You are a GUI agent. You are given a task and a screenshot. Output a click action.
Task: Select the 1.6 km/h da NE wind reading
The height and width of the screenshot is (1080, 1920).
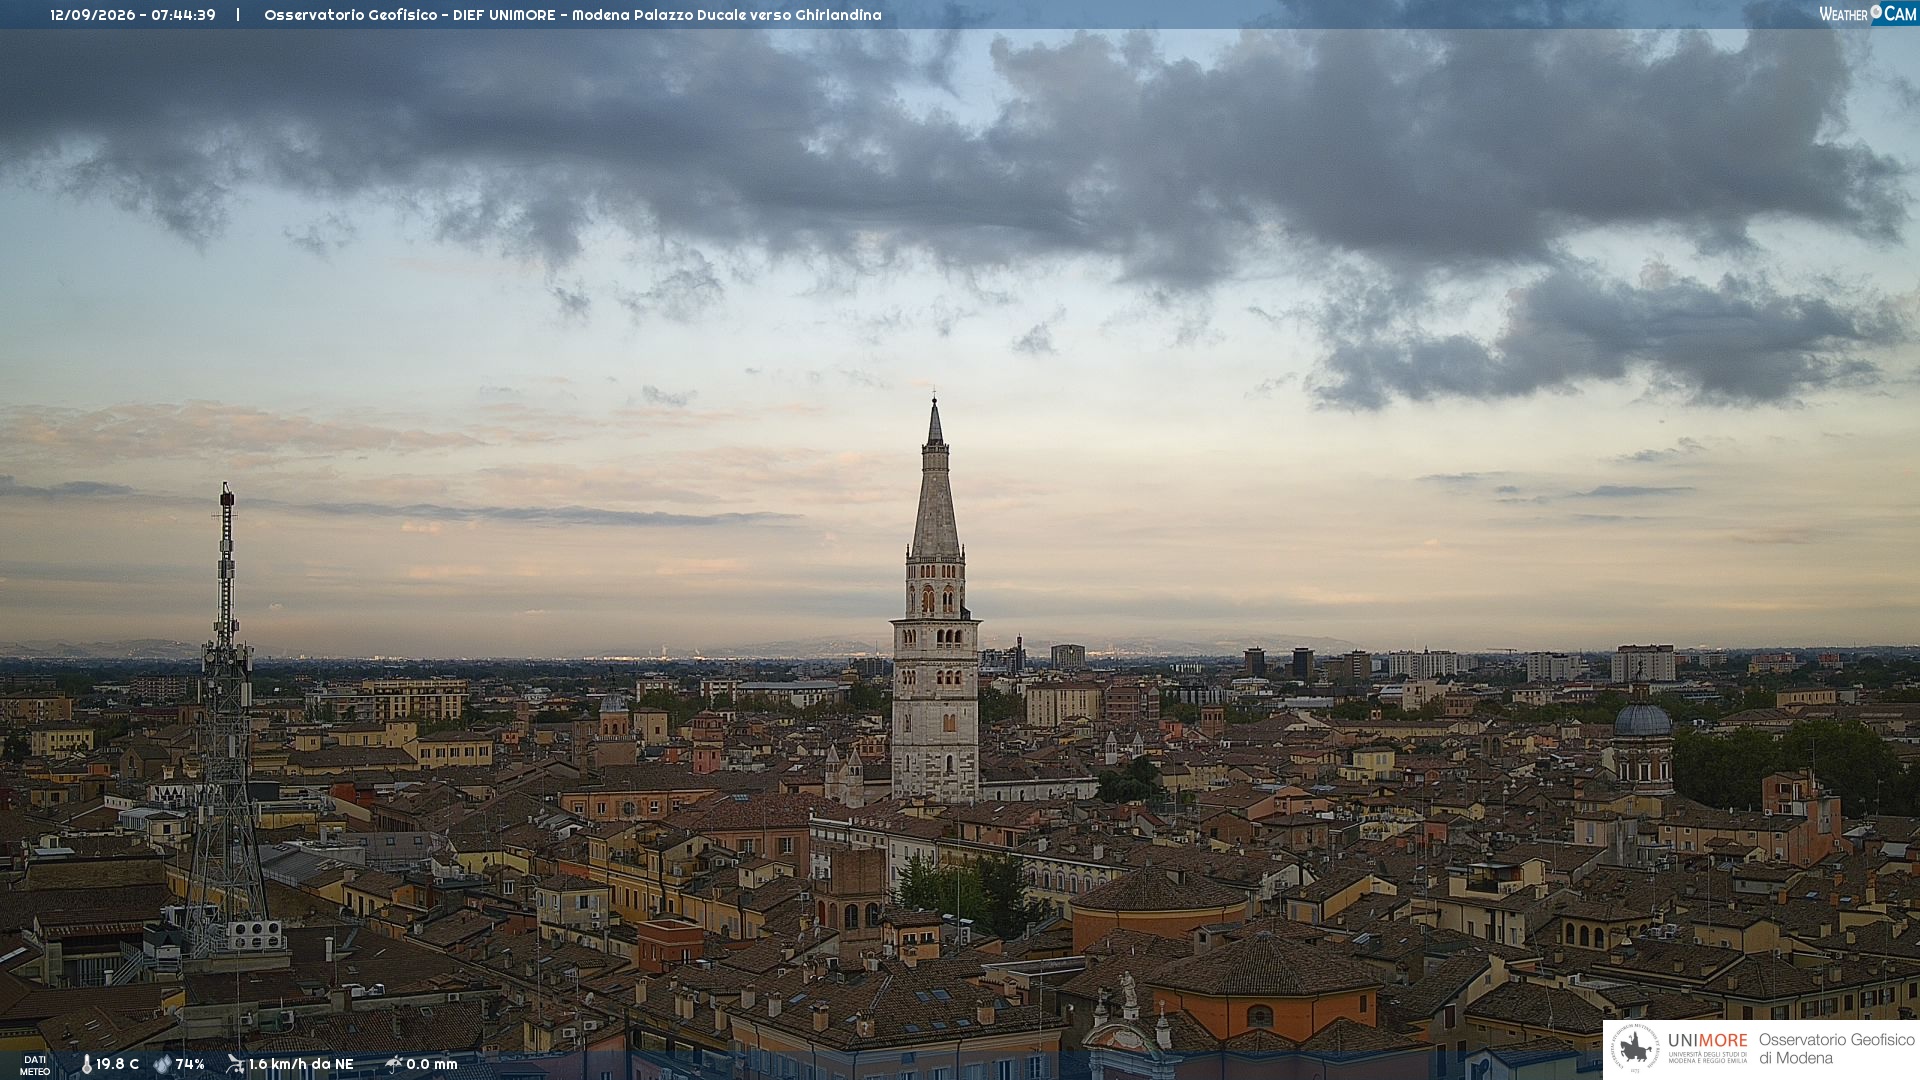301,1064
